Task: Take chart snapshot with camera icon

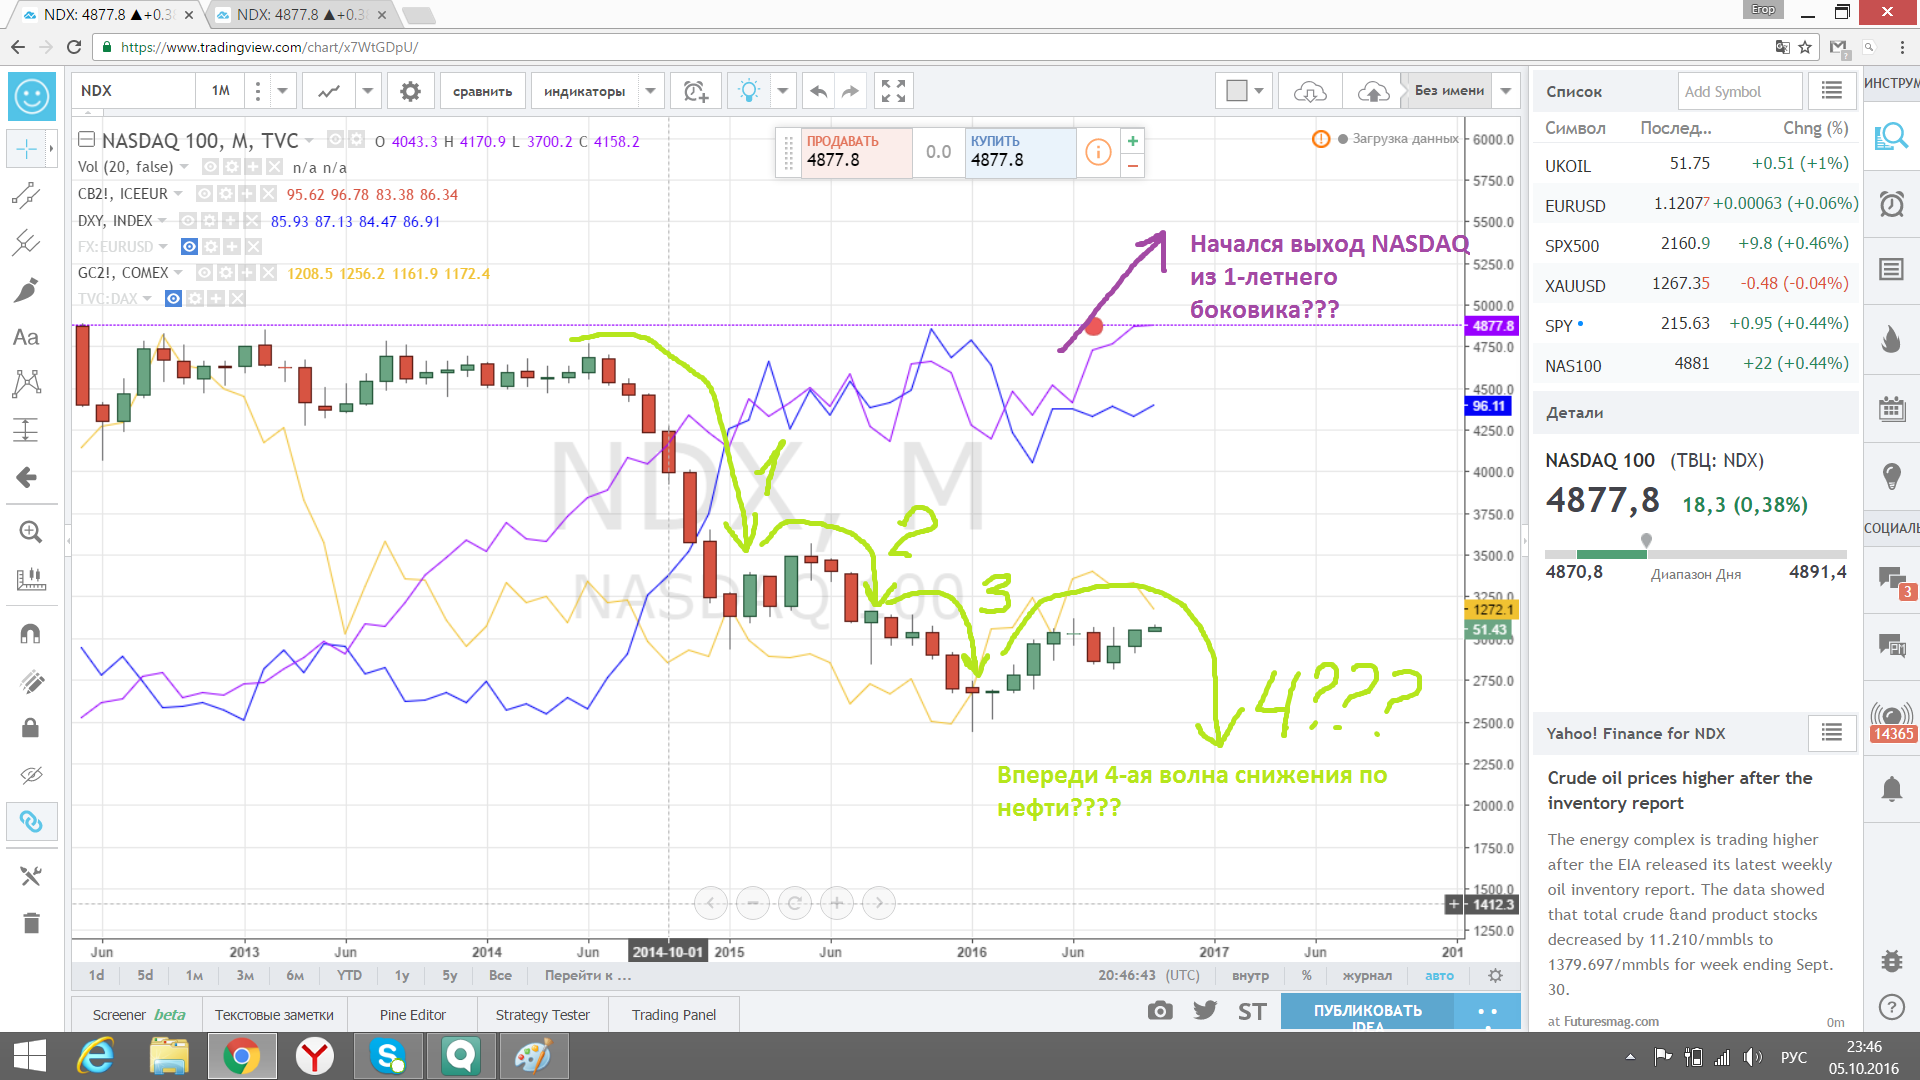Action: [x=1160, y=1011]
